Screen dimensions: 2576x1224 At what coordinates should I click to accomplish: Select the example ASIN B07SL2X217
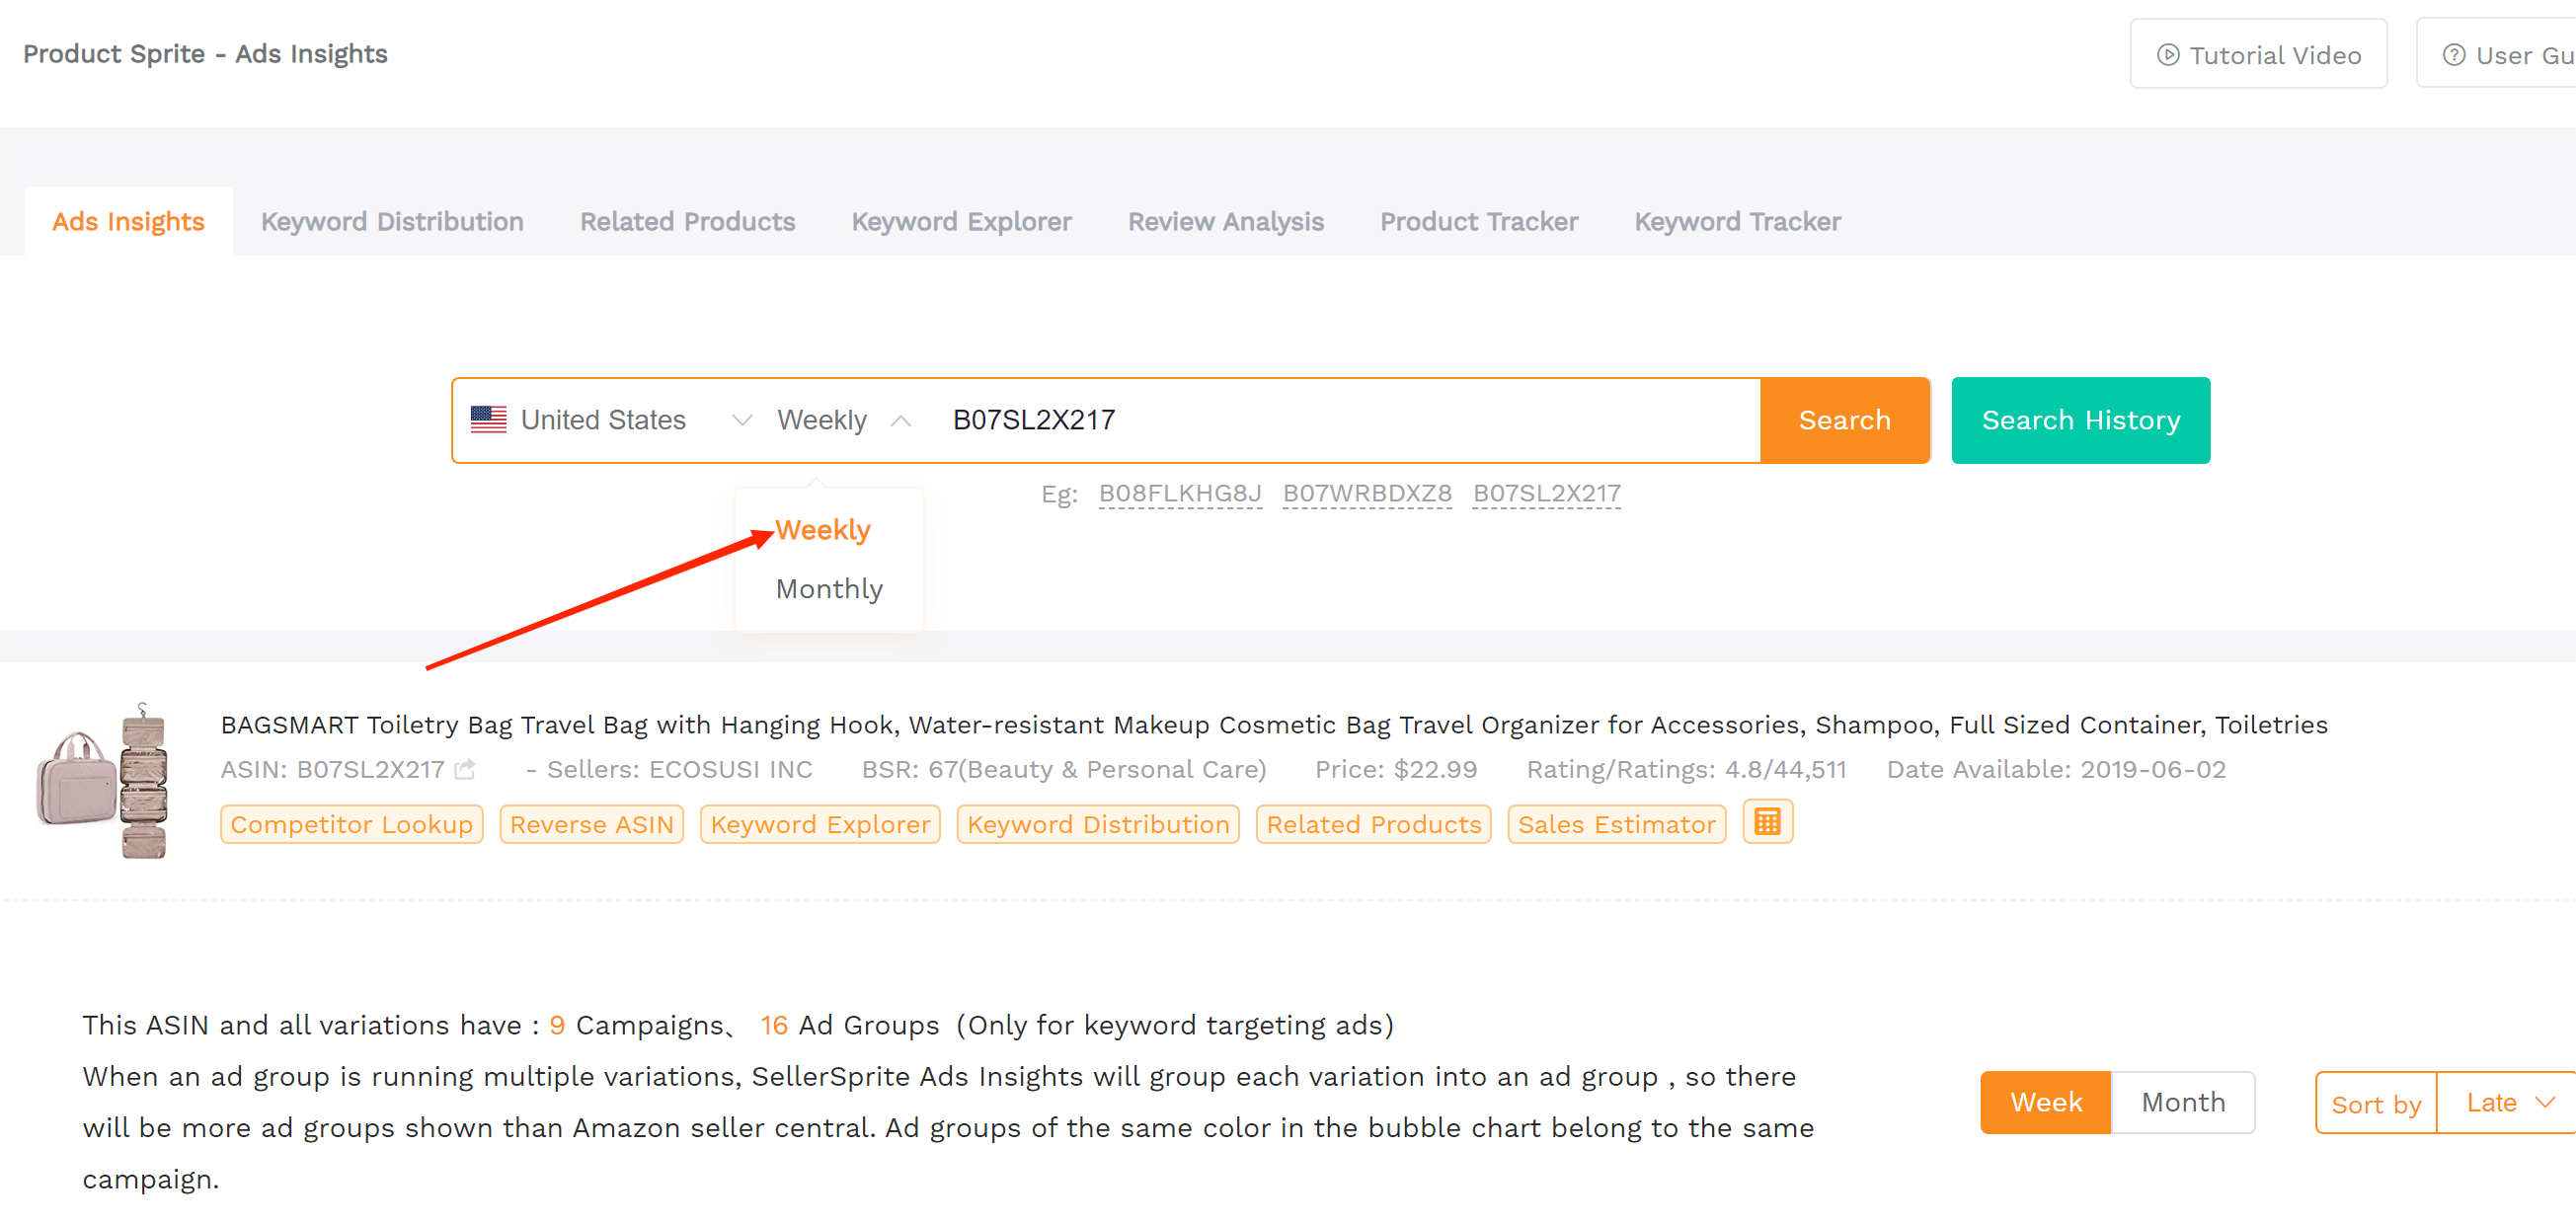pos(1546,494)
